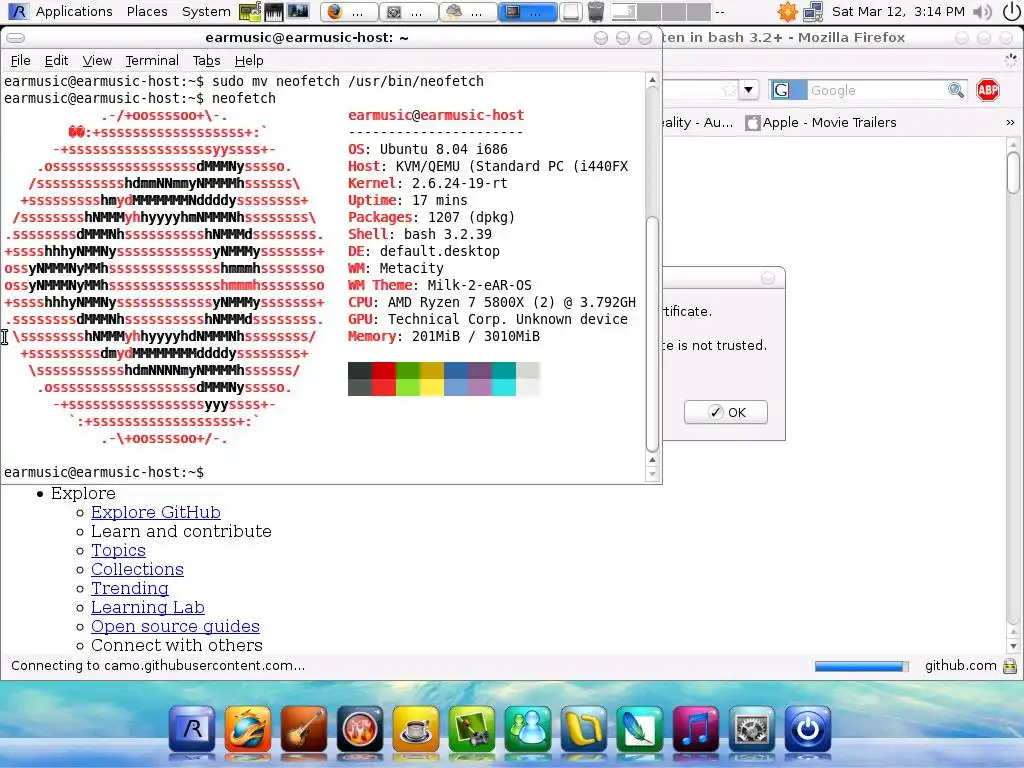Click the power icon in top panel

tap(1010, 11)
